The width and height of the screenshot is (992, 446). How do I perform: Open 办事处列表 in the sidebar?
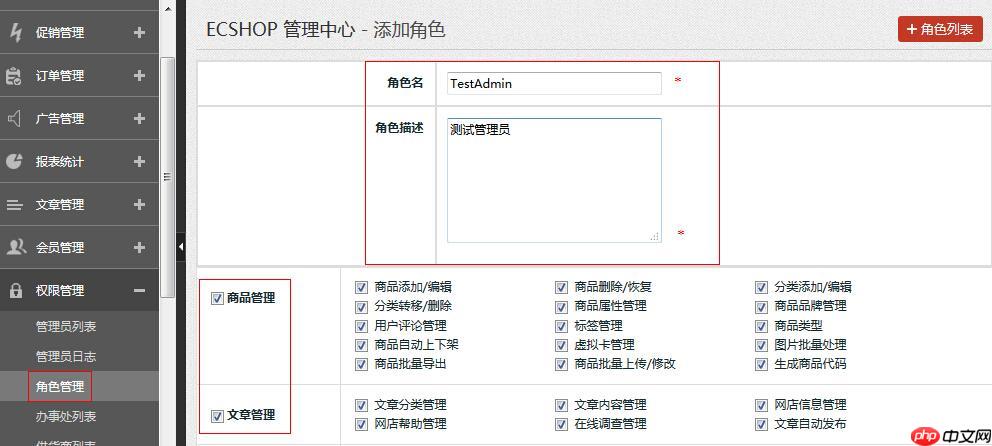[66, 416]
